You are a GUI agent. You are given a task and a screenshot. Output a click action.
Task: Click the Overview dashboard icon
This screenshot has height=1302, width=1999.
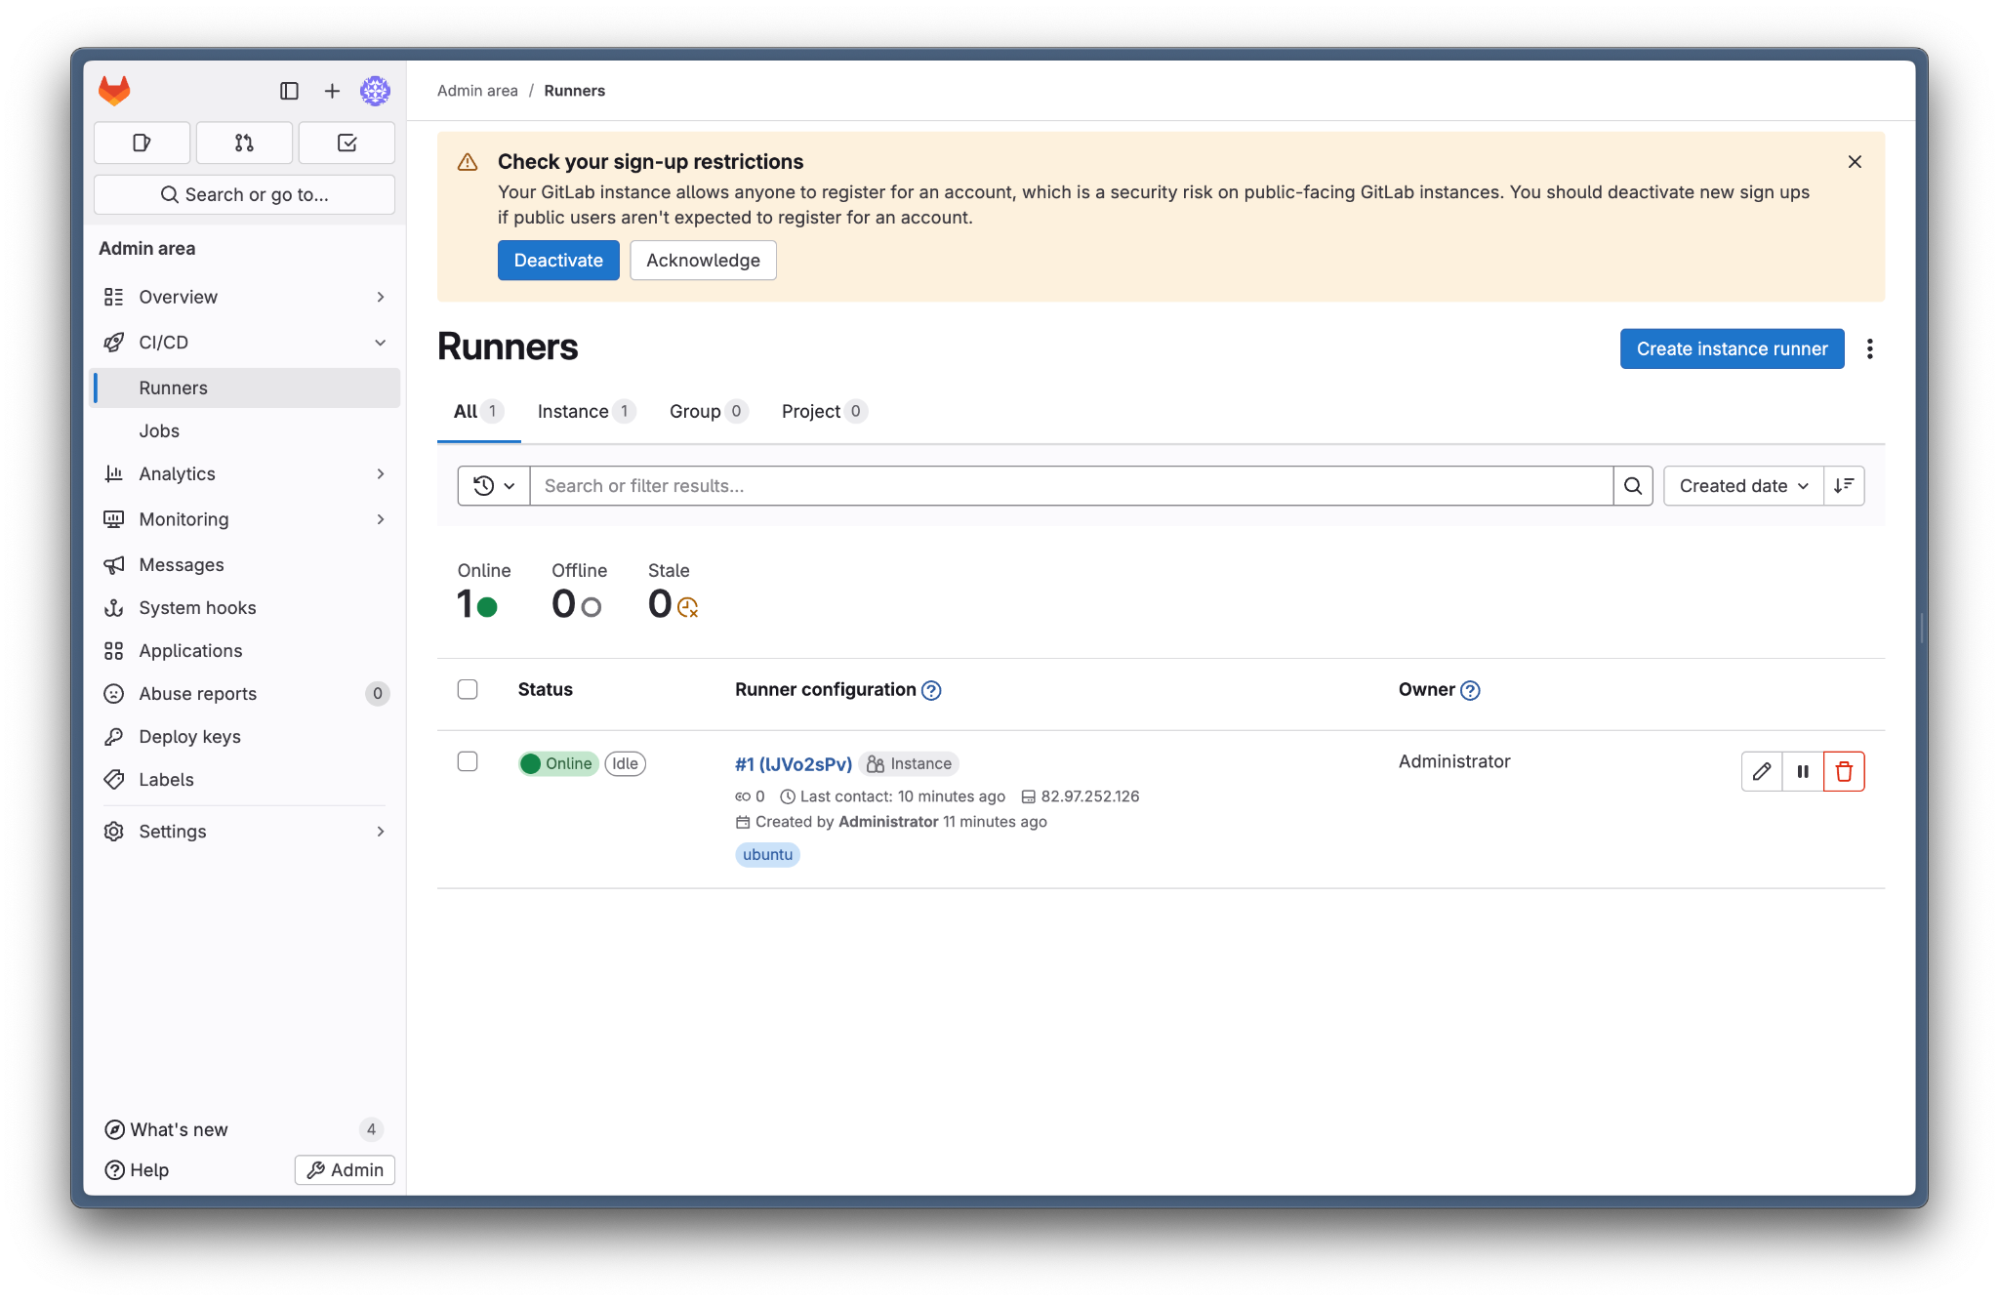click(x=114, y=297)
